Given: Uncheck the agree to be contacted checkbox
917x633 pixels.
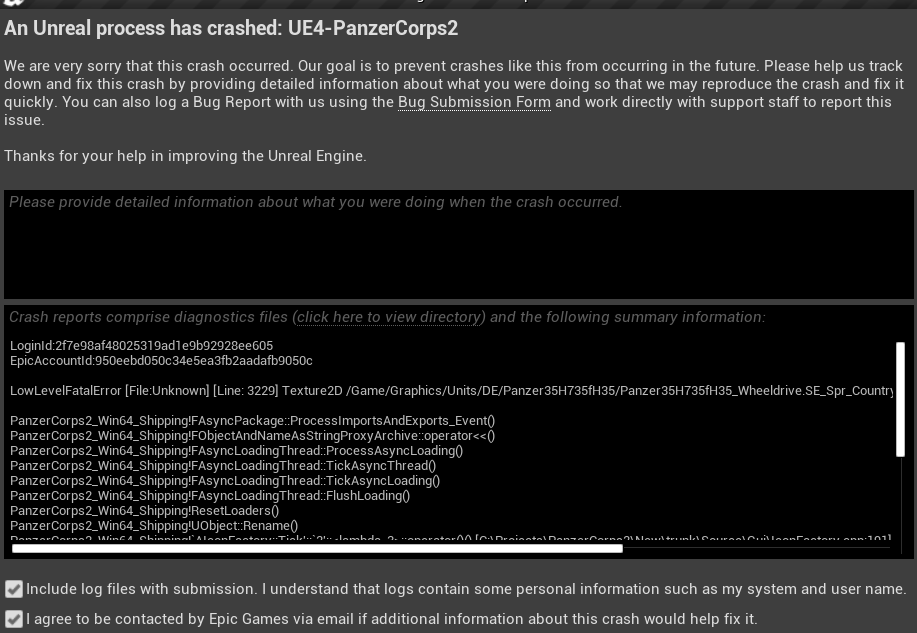Looking at the screenshot, I should 14,619.
